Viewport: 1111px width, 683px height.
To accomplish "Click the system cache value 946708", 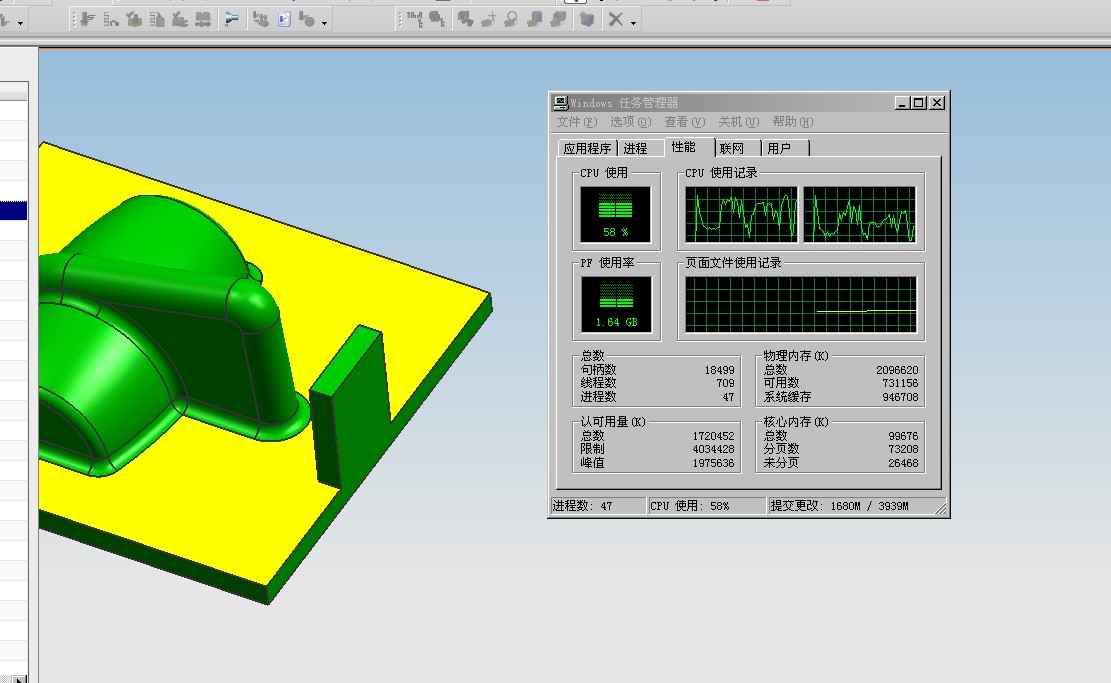I will 900,397.
